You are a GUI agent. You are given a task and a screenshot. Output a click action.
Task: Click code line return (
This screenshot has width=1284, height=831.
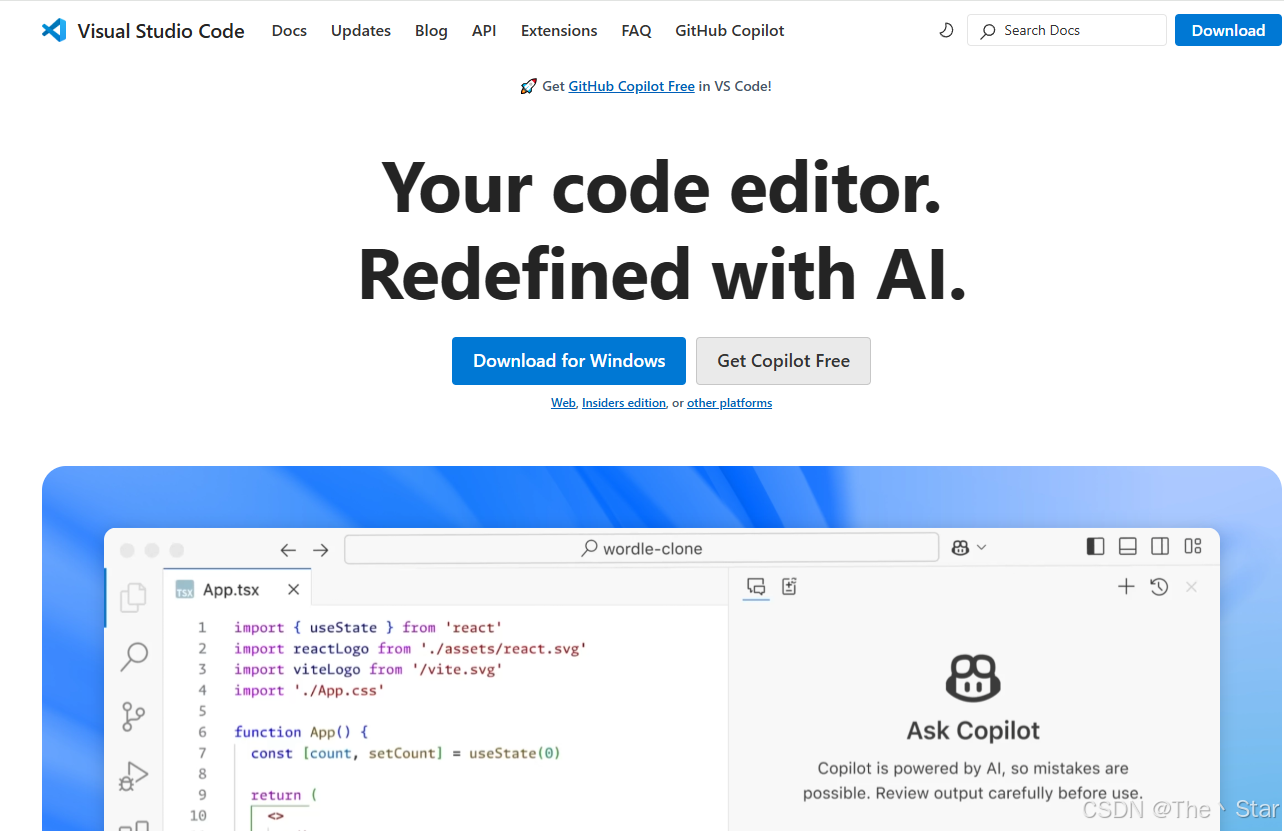click(x=283, y=795)
